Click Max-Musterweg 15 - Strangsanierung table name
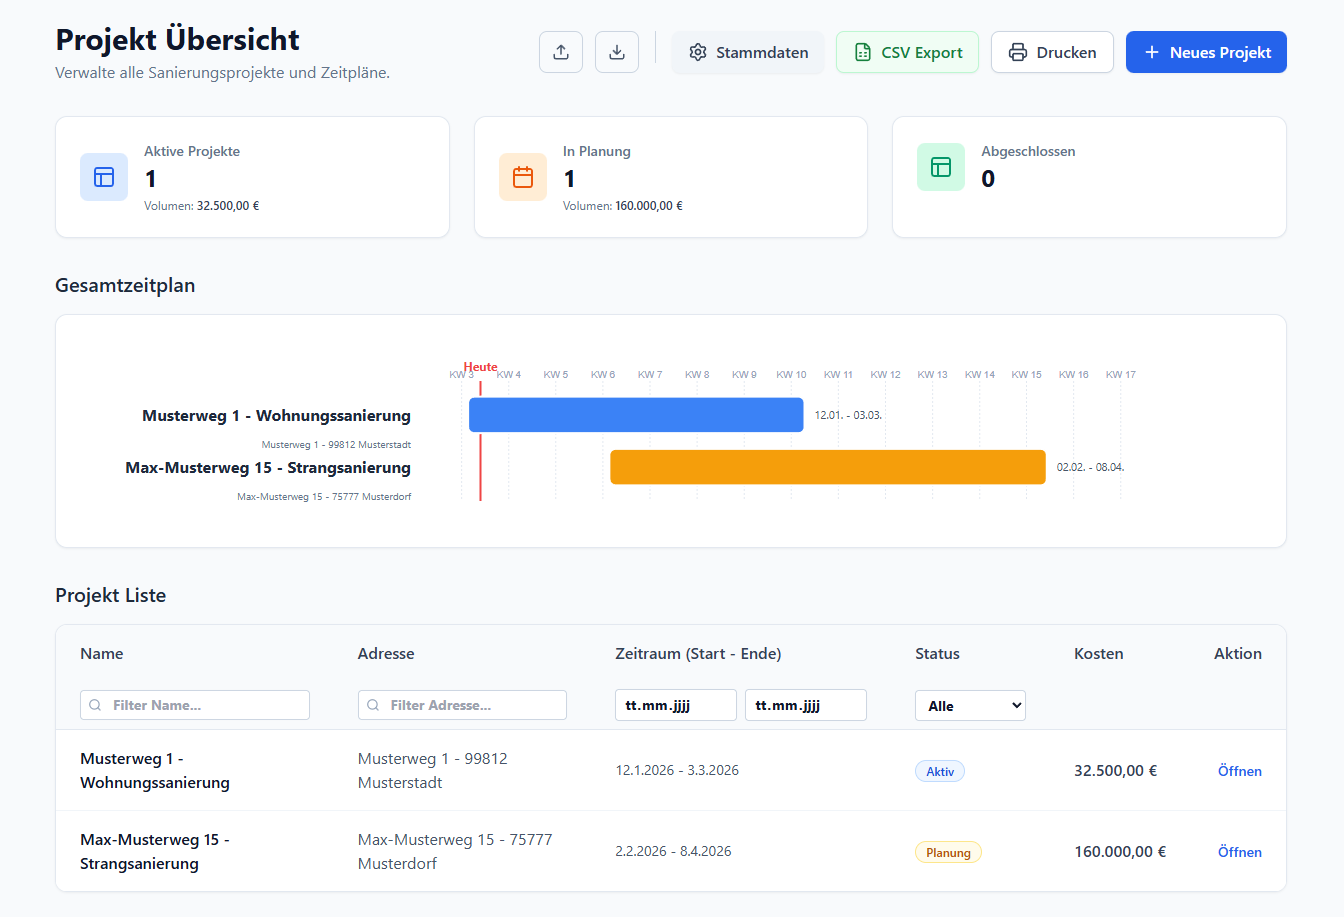 (x=155, y=852)
